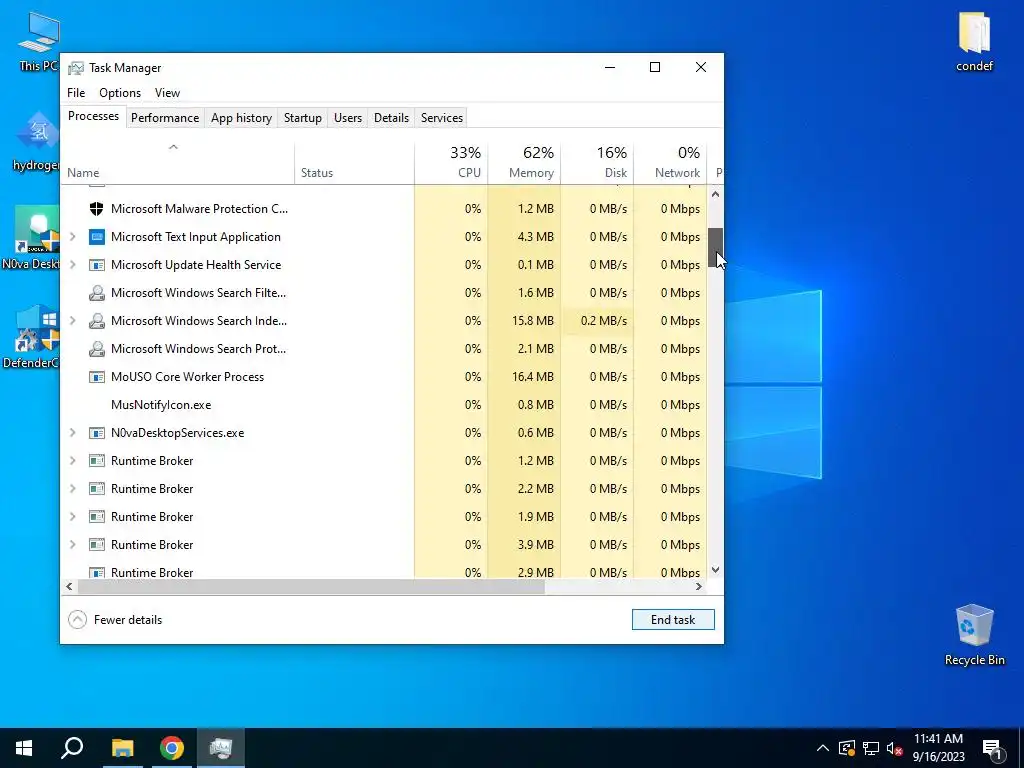Expand the Microsoft Update Health Service row
1024x768 pixels.
pos(72,265)
